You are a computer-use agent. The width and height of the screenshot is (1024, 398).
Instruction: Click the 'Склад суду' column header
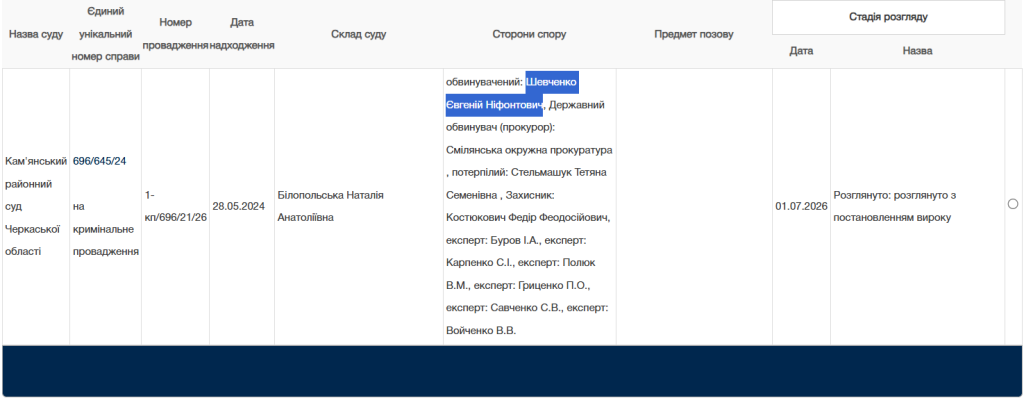coord(359,35)
